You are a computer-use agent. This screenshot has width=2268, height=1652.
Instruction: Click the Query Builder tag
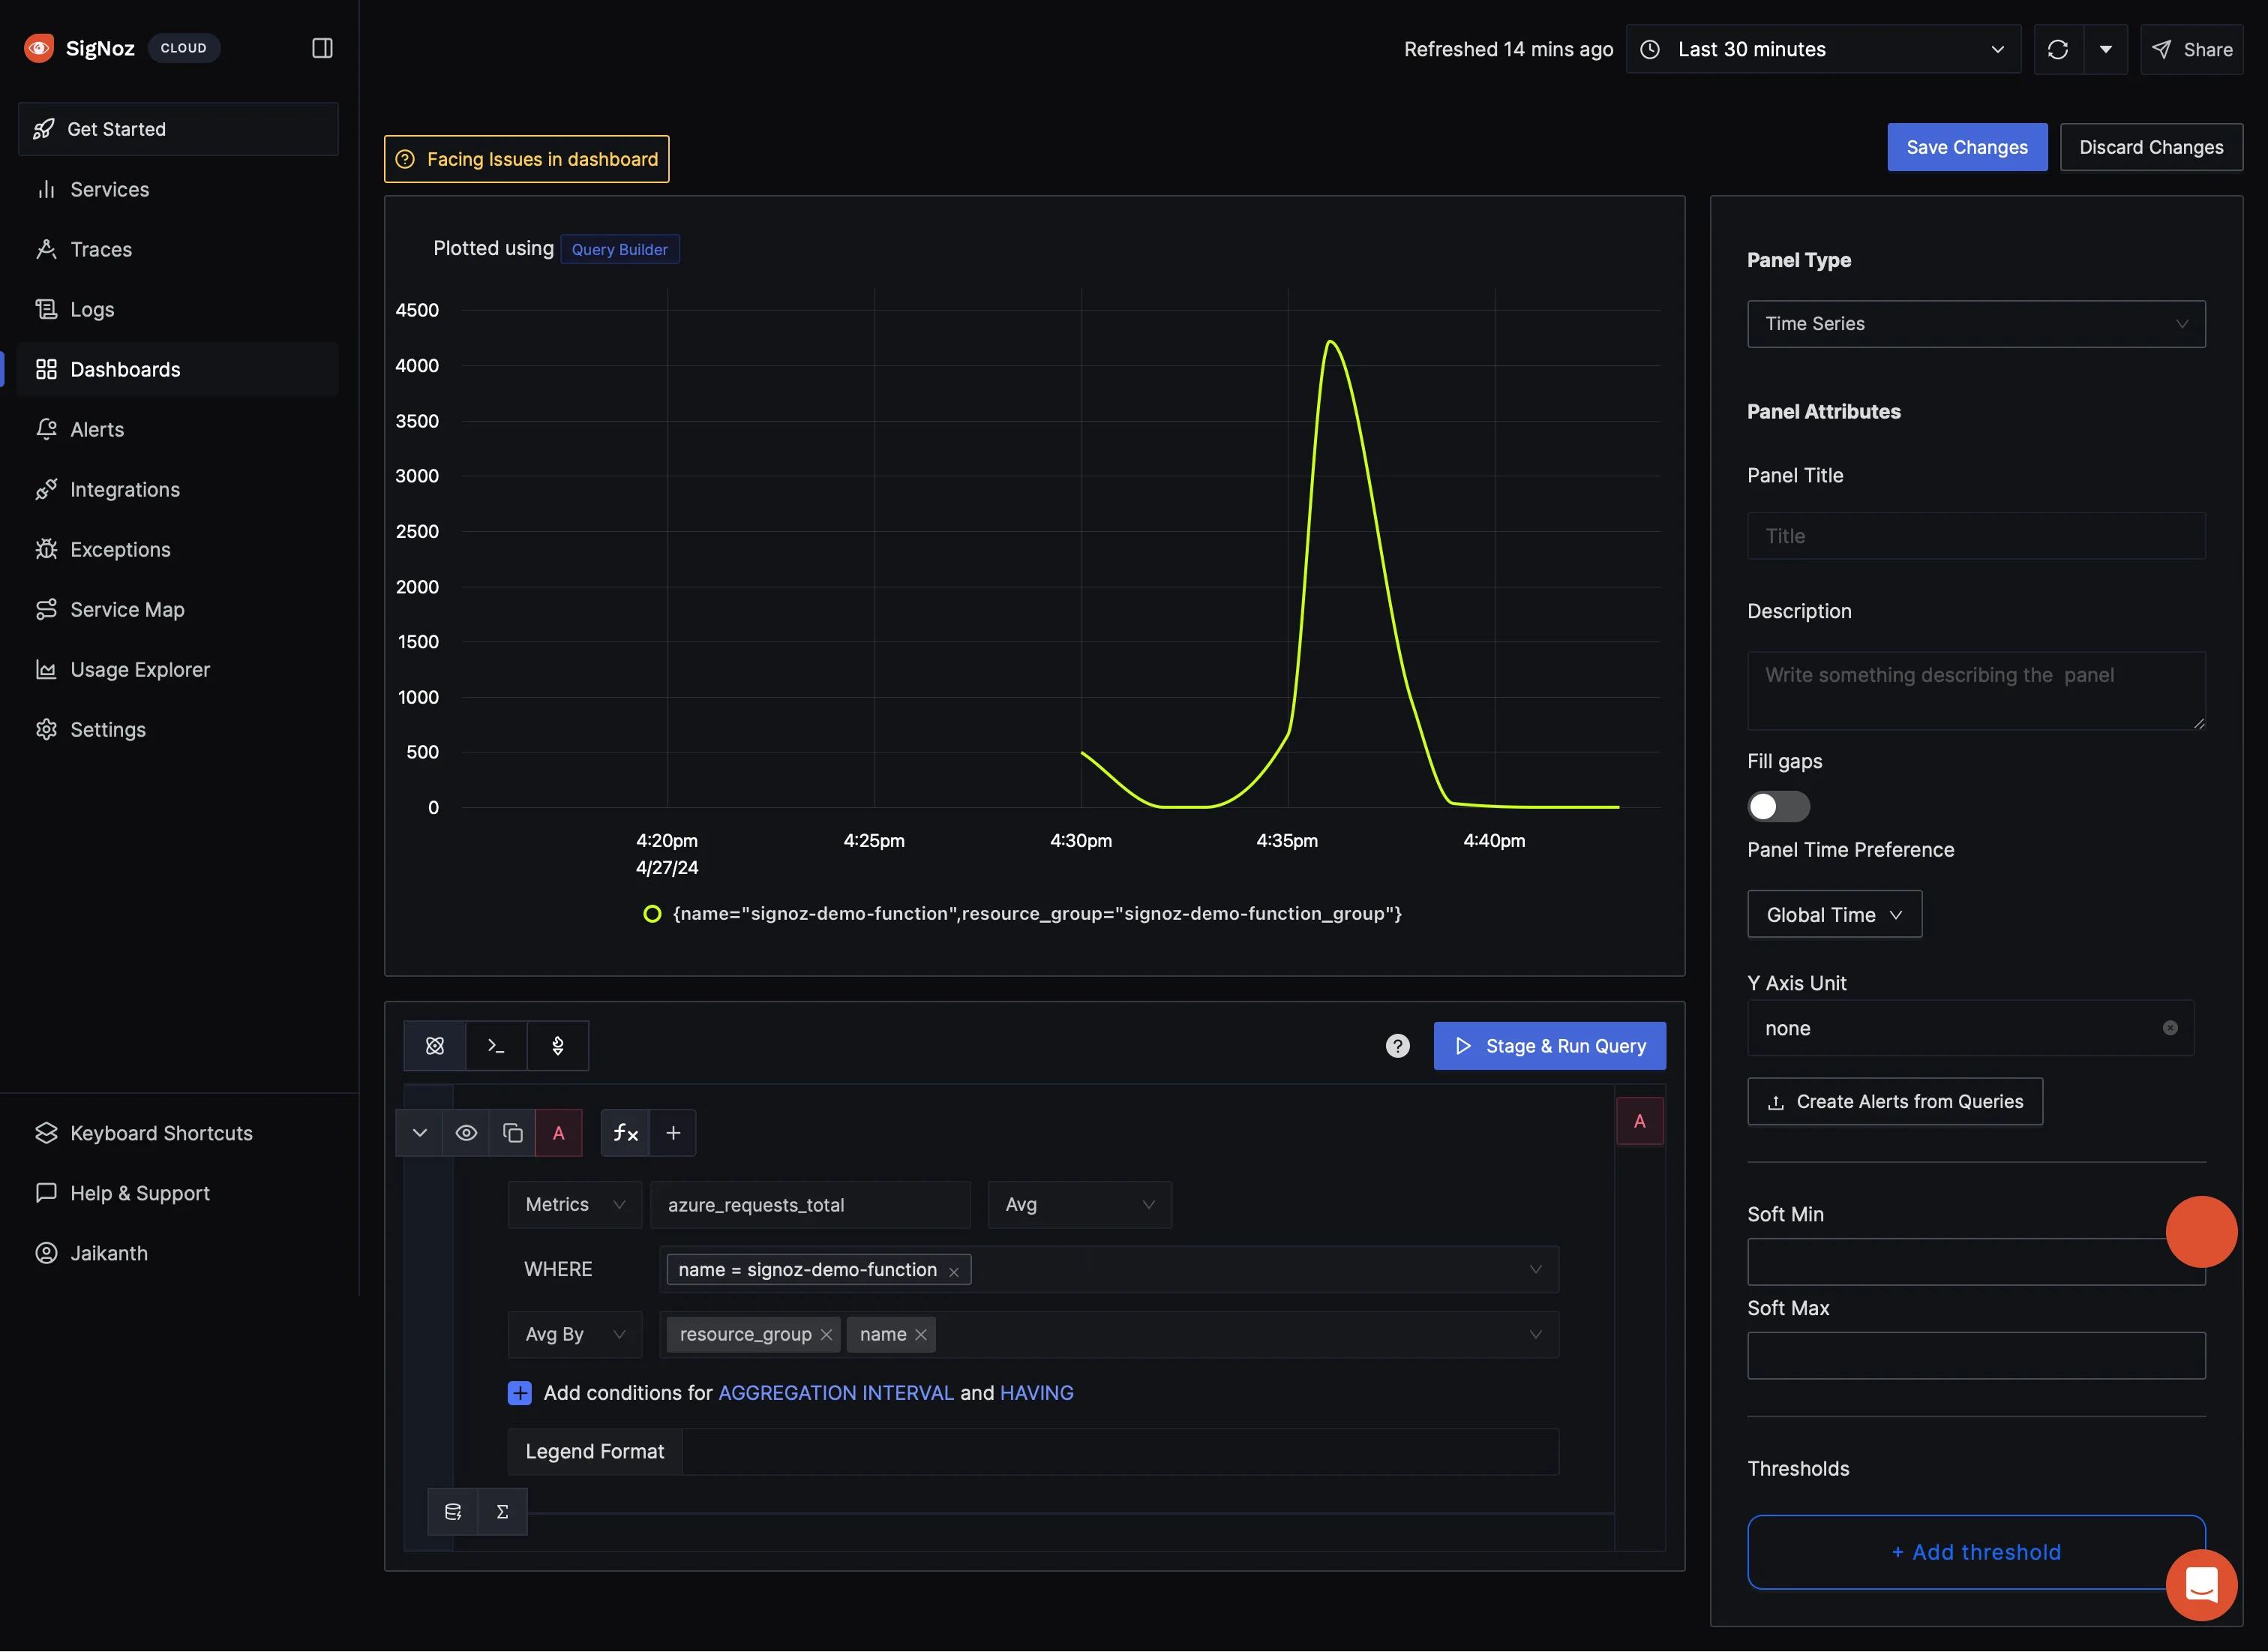tap(620, 249)
